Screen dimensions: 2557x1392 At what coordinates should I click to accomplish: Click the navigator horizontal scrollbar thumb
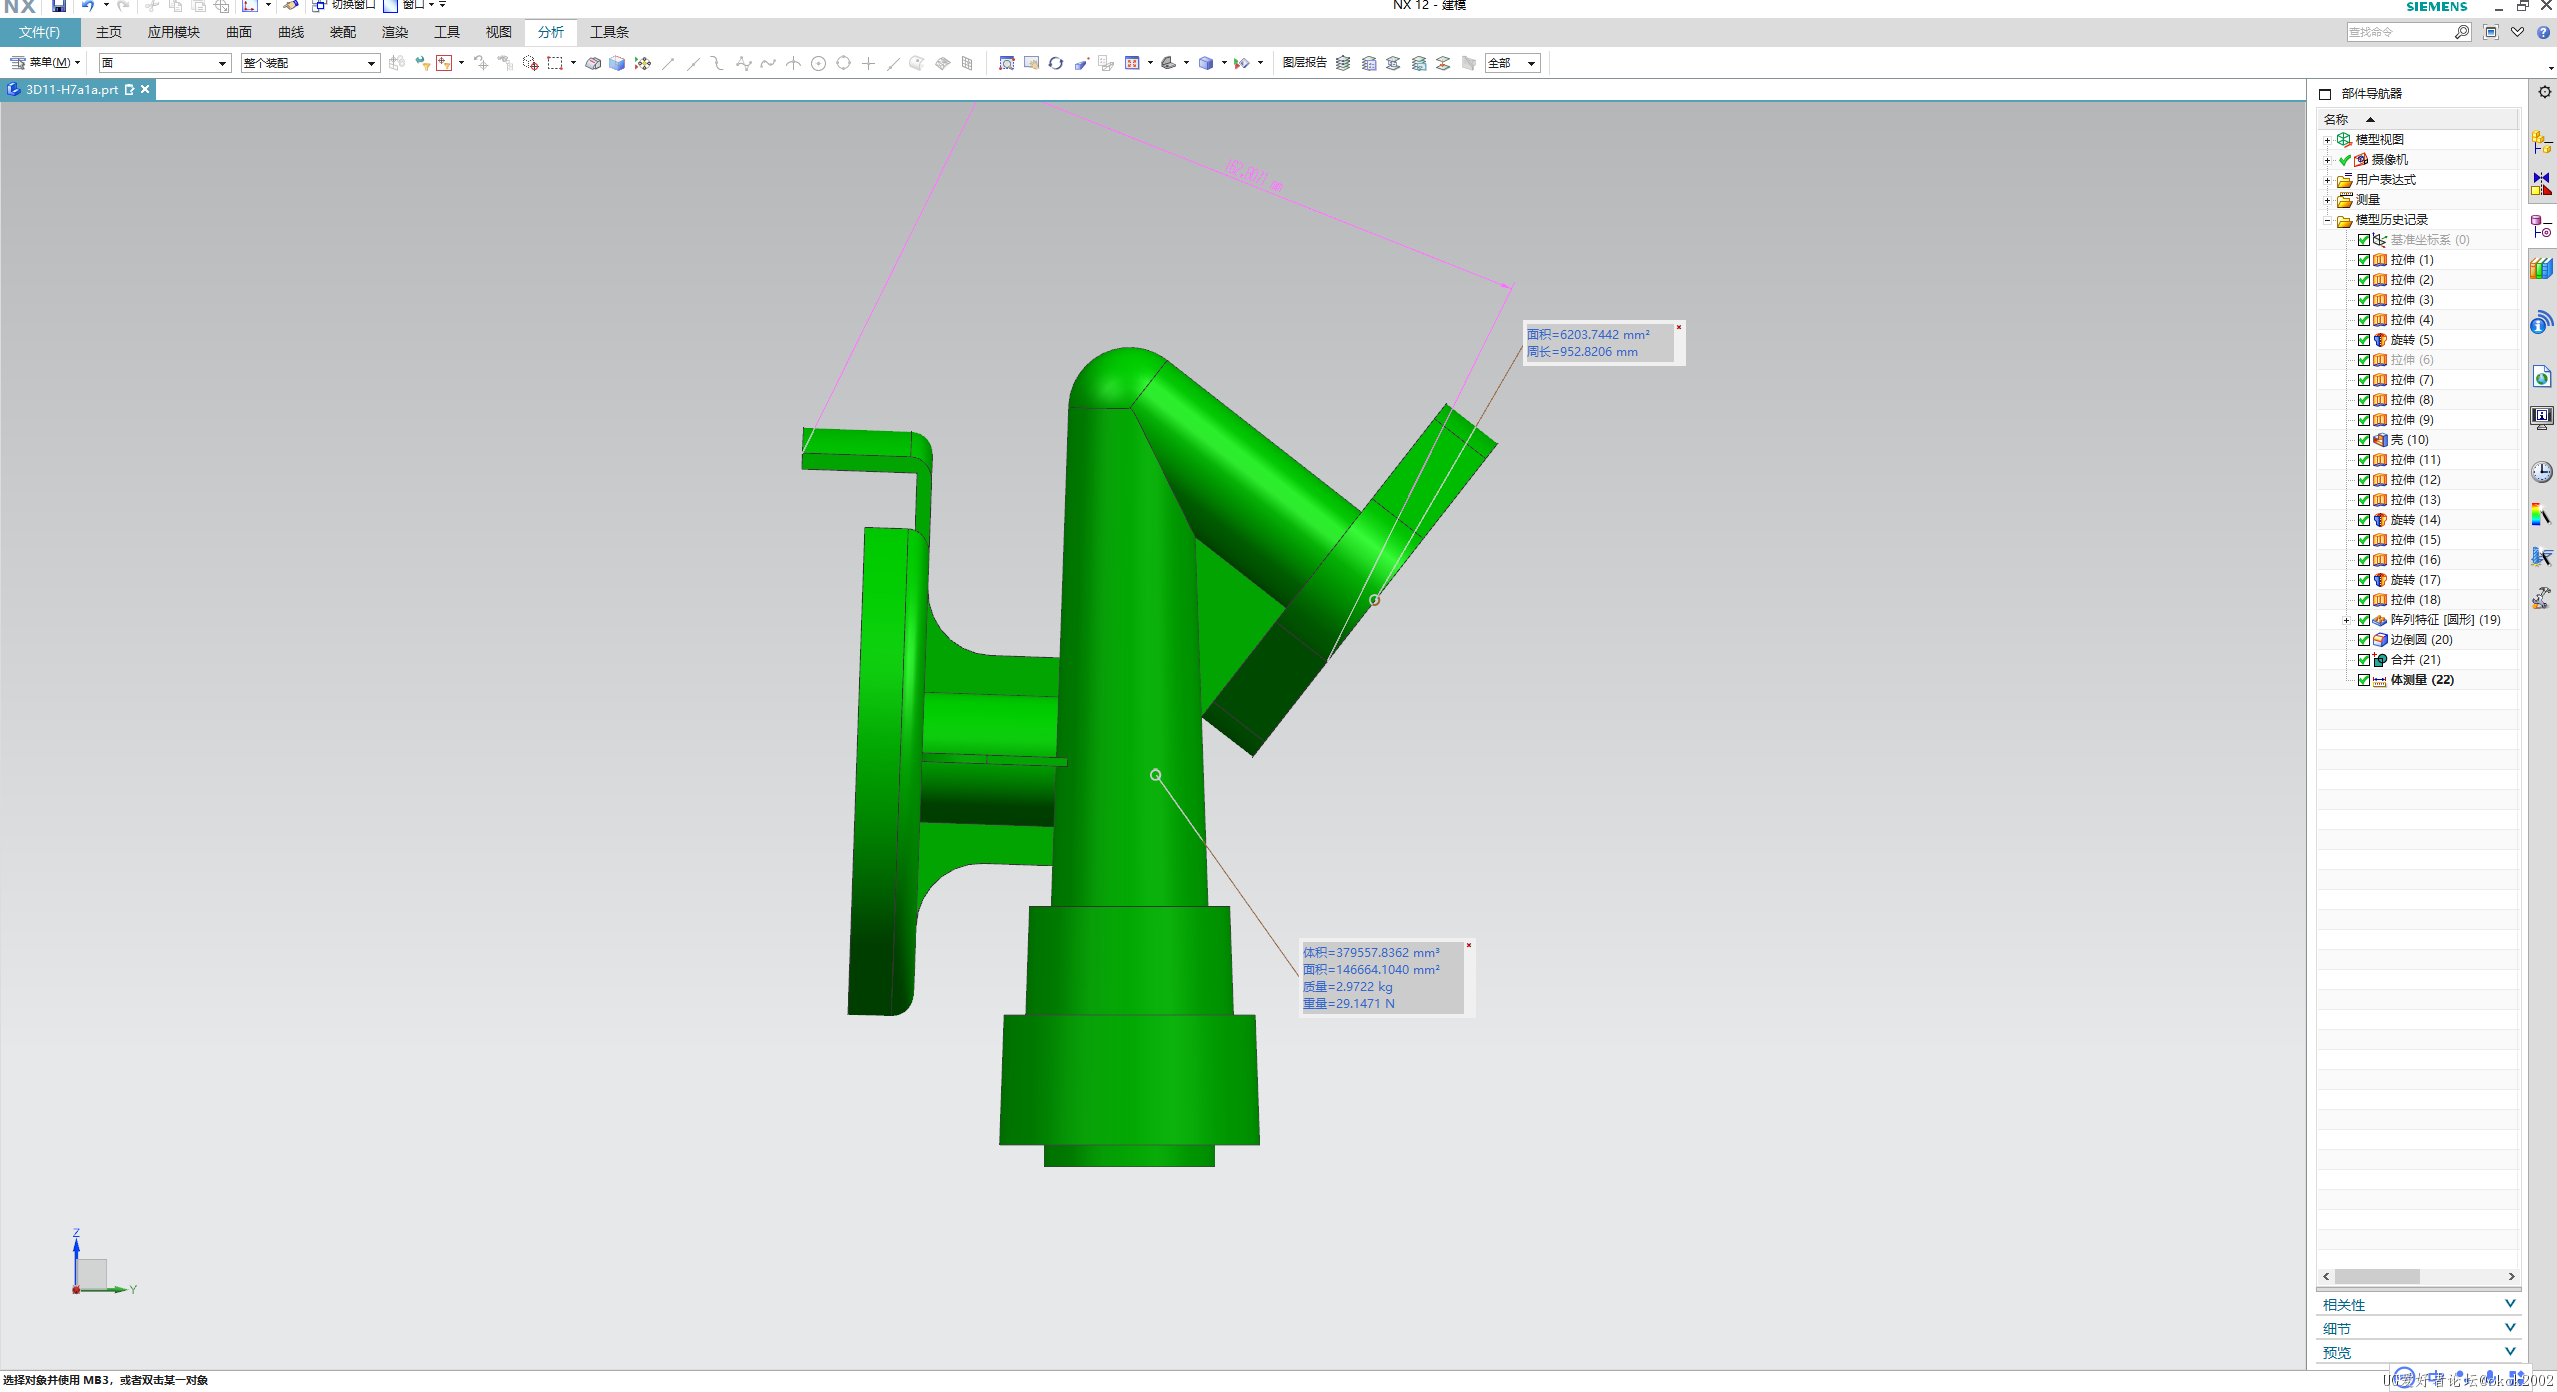coord(2377,1277)
